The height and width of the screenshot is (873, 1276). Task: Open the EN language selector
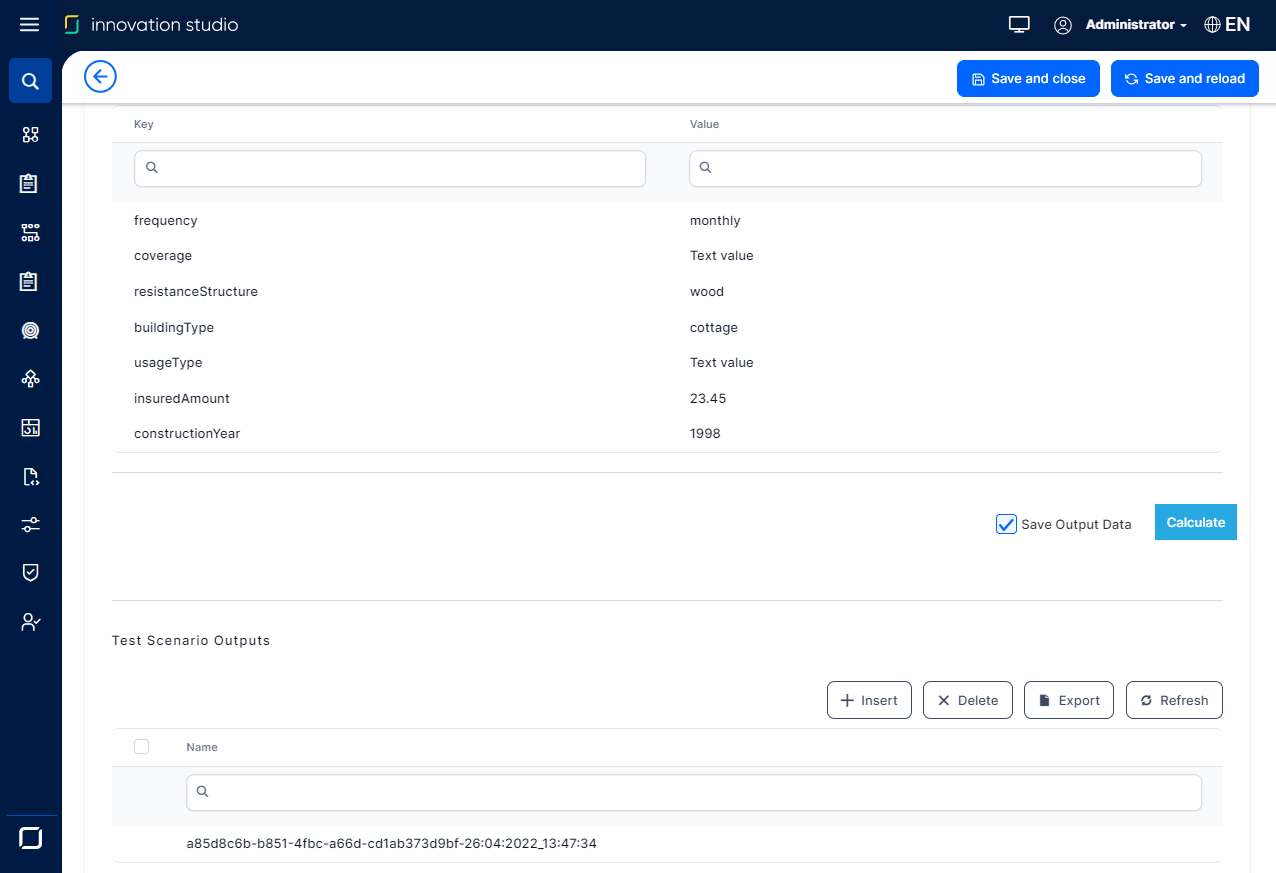click(x=1227, y=25)
